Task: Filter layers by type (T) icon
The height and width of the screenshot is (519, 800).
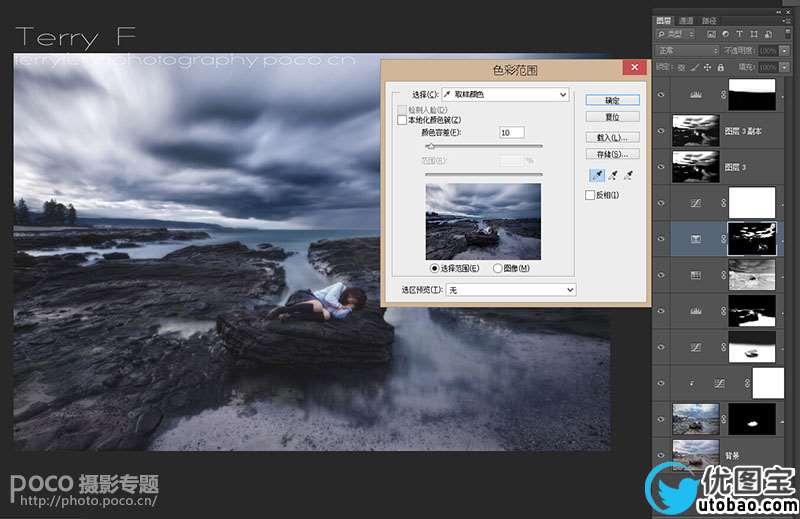Action: coord(739,34)
